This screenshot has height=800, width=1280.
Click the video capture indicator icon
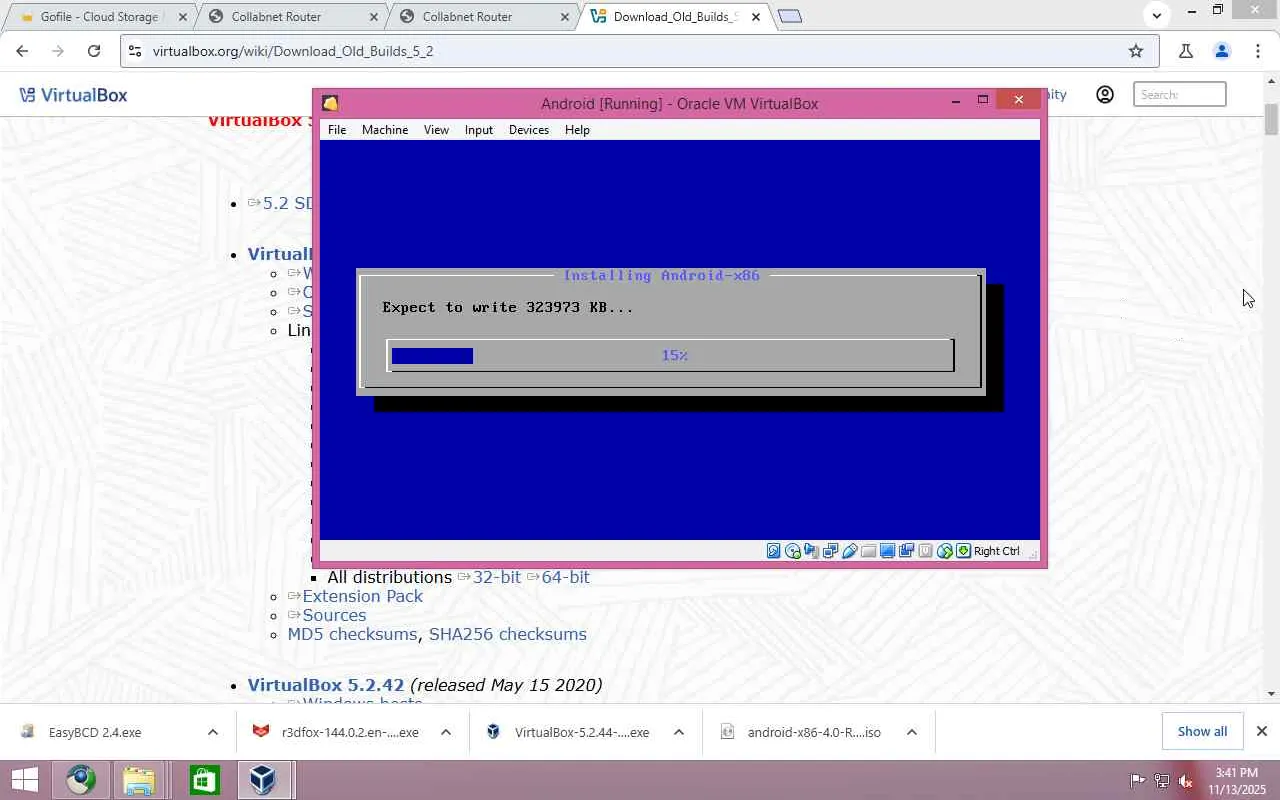[907, 551]
